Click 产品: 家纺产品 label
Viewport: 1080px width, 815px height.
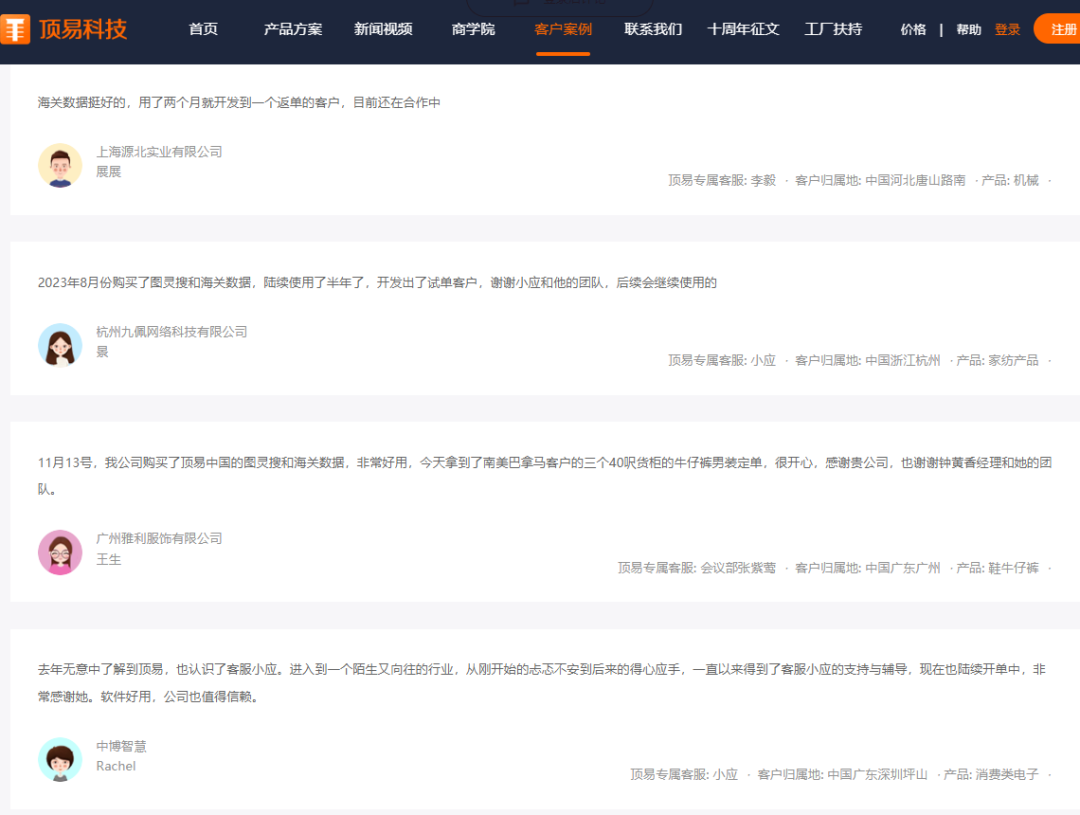(x=997, y=360)
